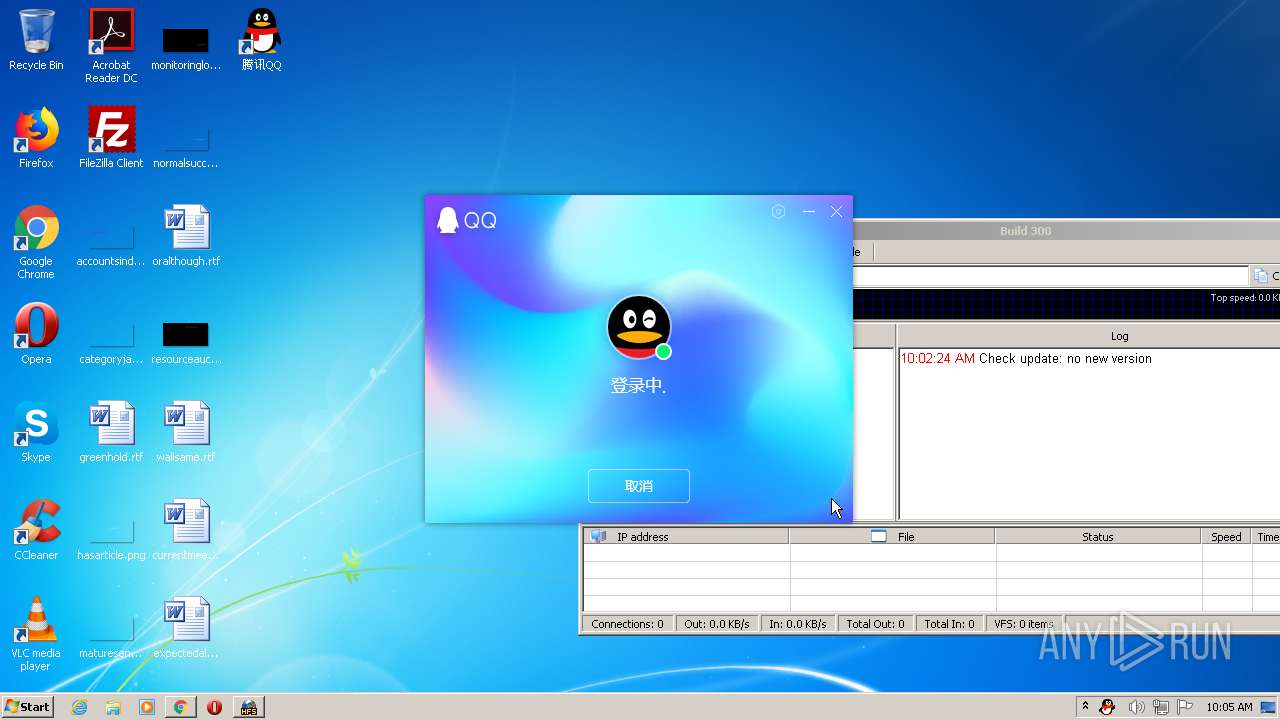Open the Recycle Bin desktop icon
Image resolution: width=1280 pixels, height=720 pixels.
pos(36,40)
